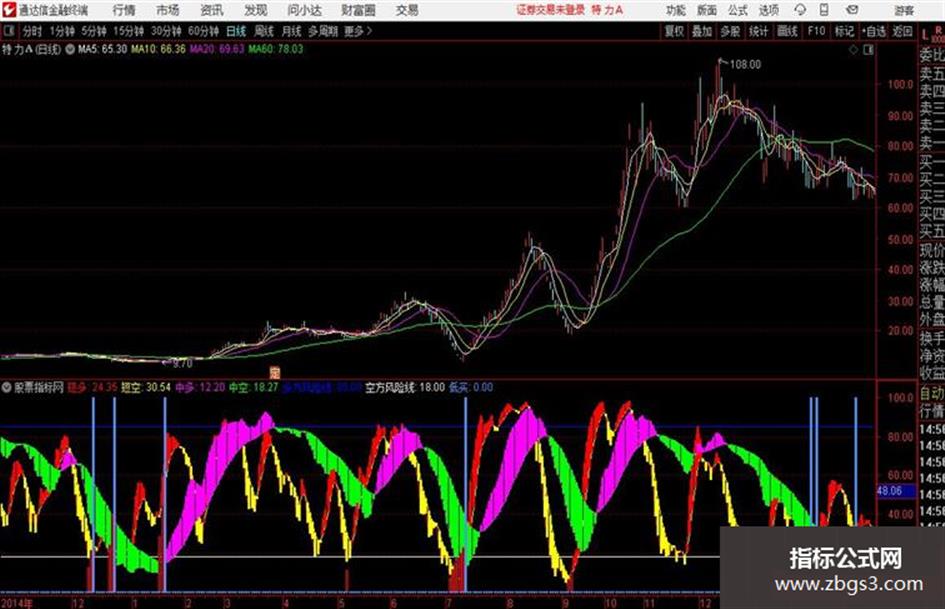
Task: Click the 游客 guest account label
Action: point(903,10)
